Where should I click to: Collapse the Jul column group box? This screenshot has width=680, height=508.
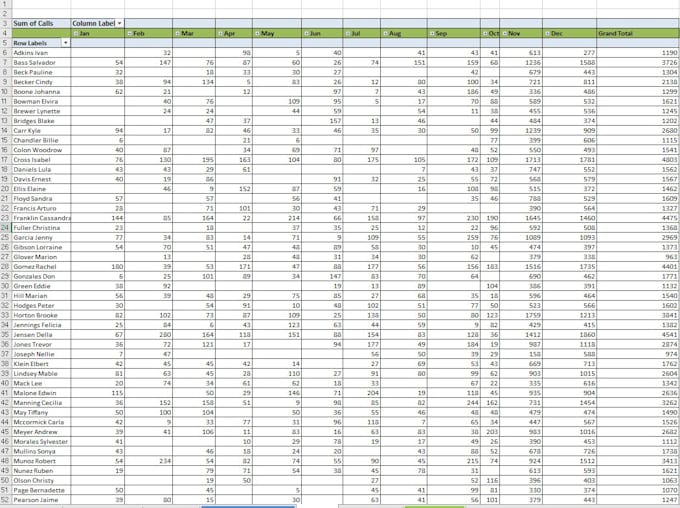point(348,33)
